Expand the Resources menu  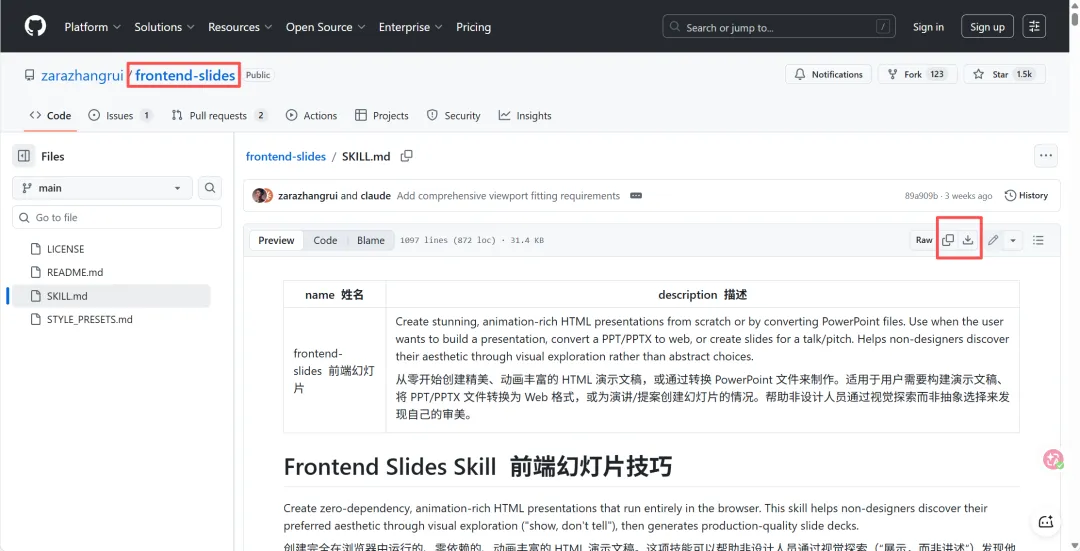click(240, 27)
